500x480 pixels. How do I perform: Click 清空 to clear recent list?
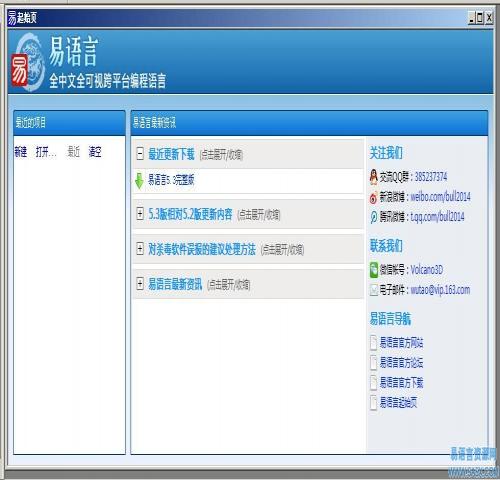(x=95, y=152)
